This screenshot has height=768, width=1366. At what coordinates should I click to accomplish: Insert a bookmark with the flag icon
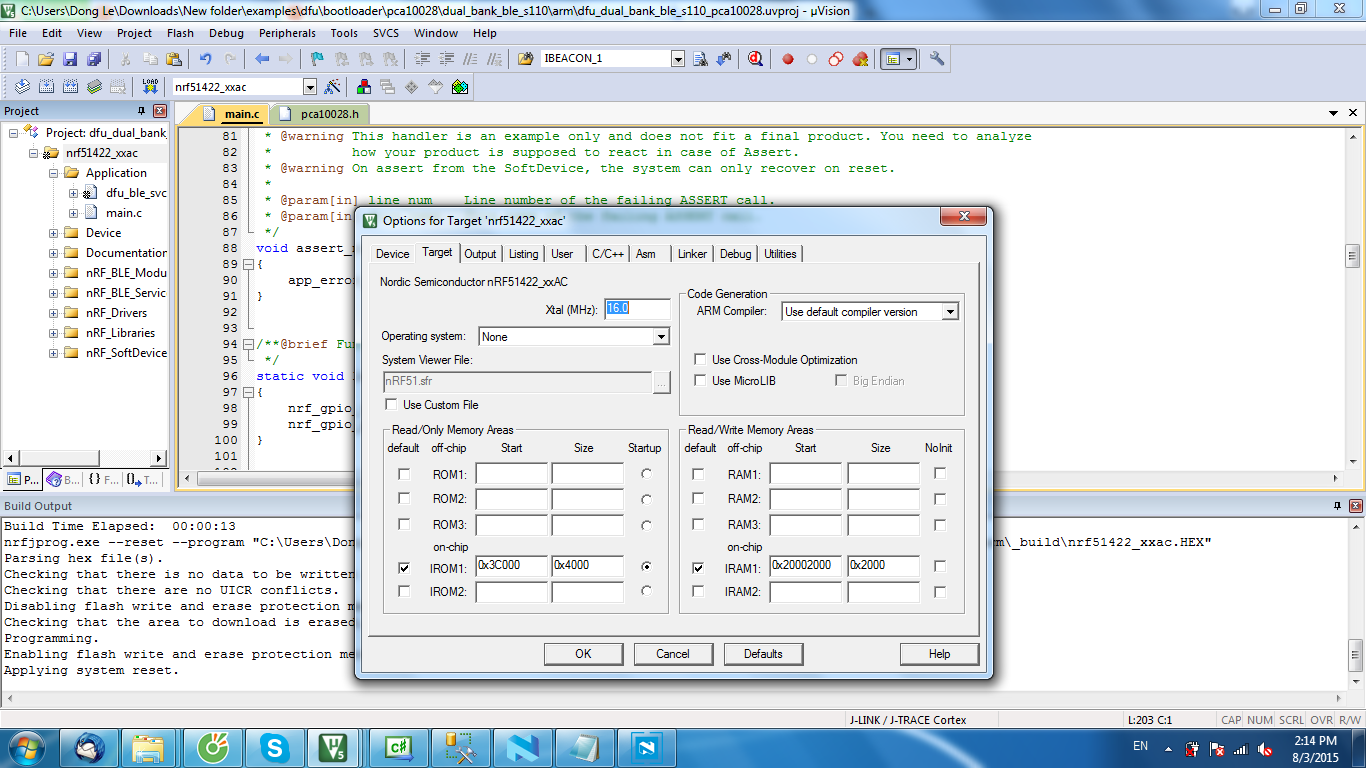point(317,59)
